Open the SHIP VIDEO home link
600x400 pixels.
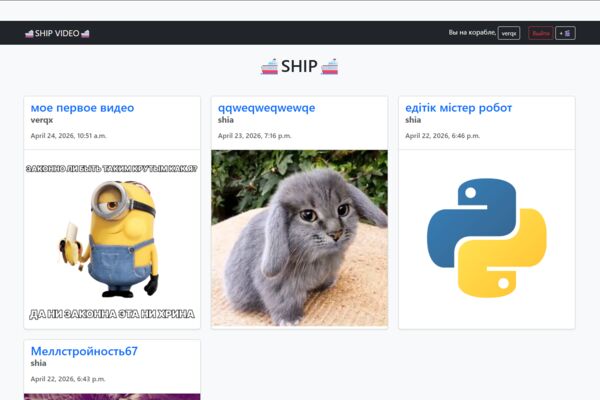tap(57, 33)
